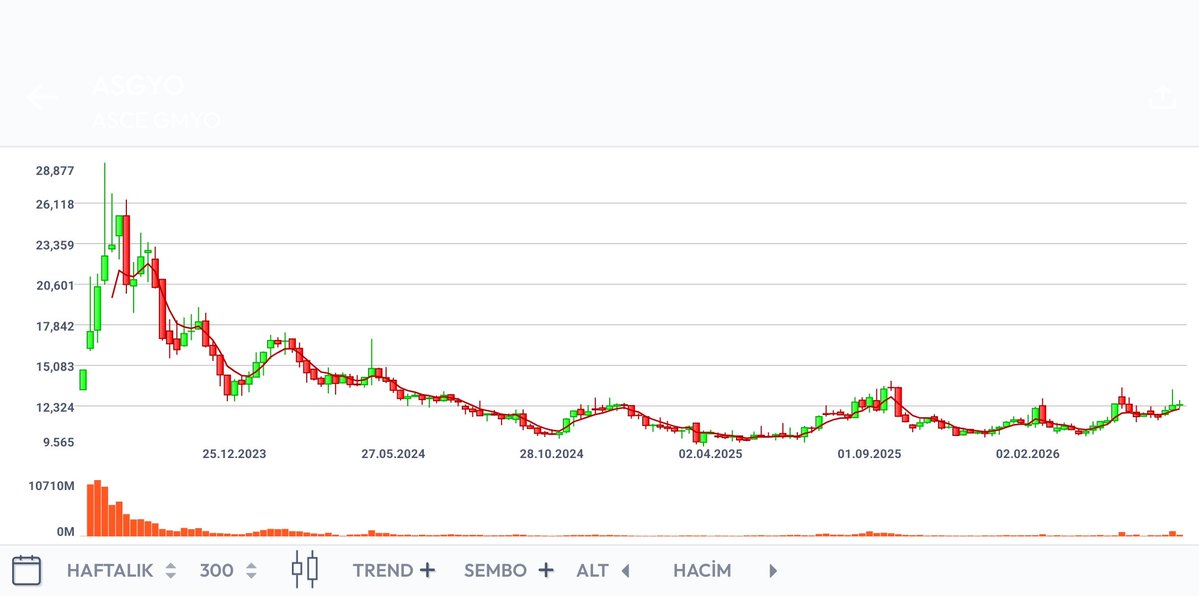Screen dimensions: 1199x596
Task: Click the 0M volume axis label
Action: [x=66, y=531]
